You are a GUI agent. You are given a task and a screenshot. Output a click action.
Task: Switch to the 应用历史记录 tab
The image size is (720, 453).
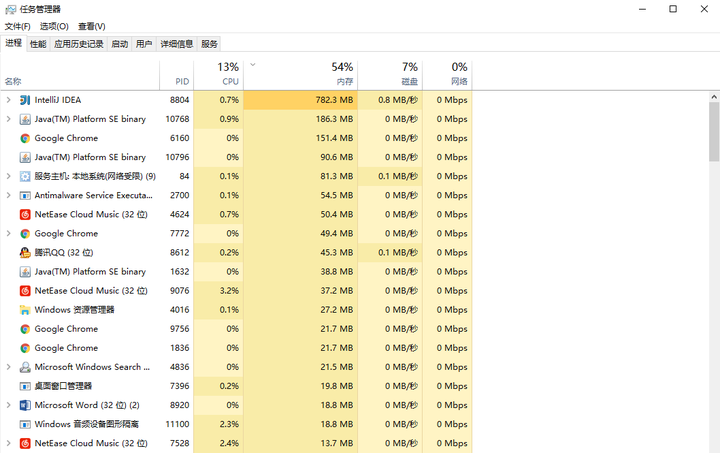pyautogui.click(x=79, y=44)
